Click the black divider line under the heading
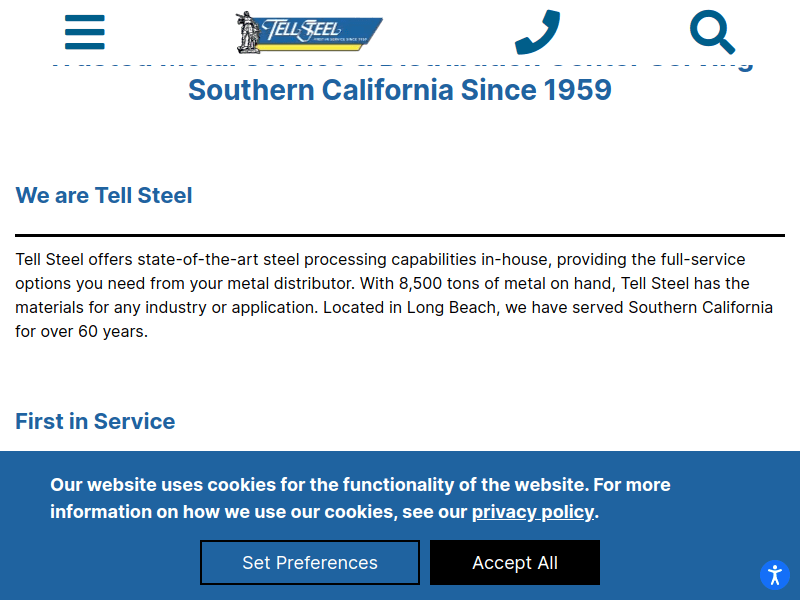This screenshot has width=800, height=600. click(400, 235)
